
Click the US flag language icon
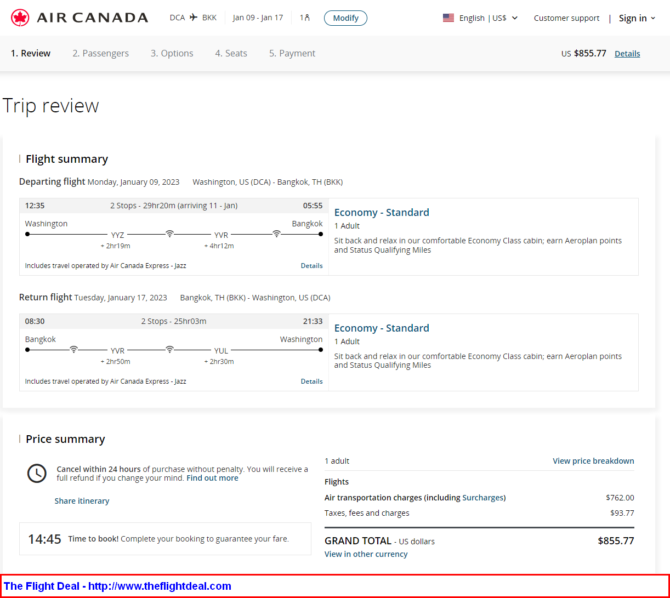pos(448,18)
